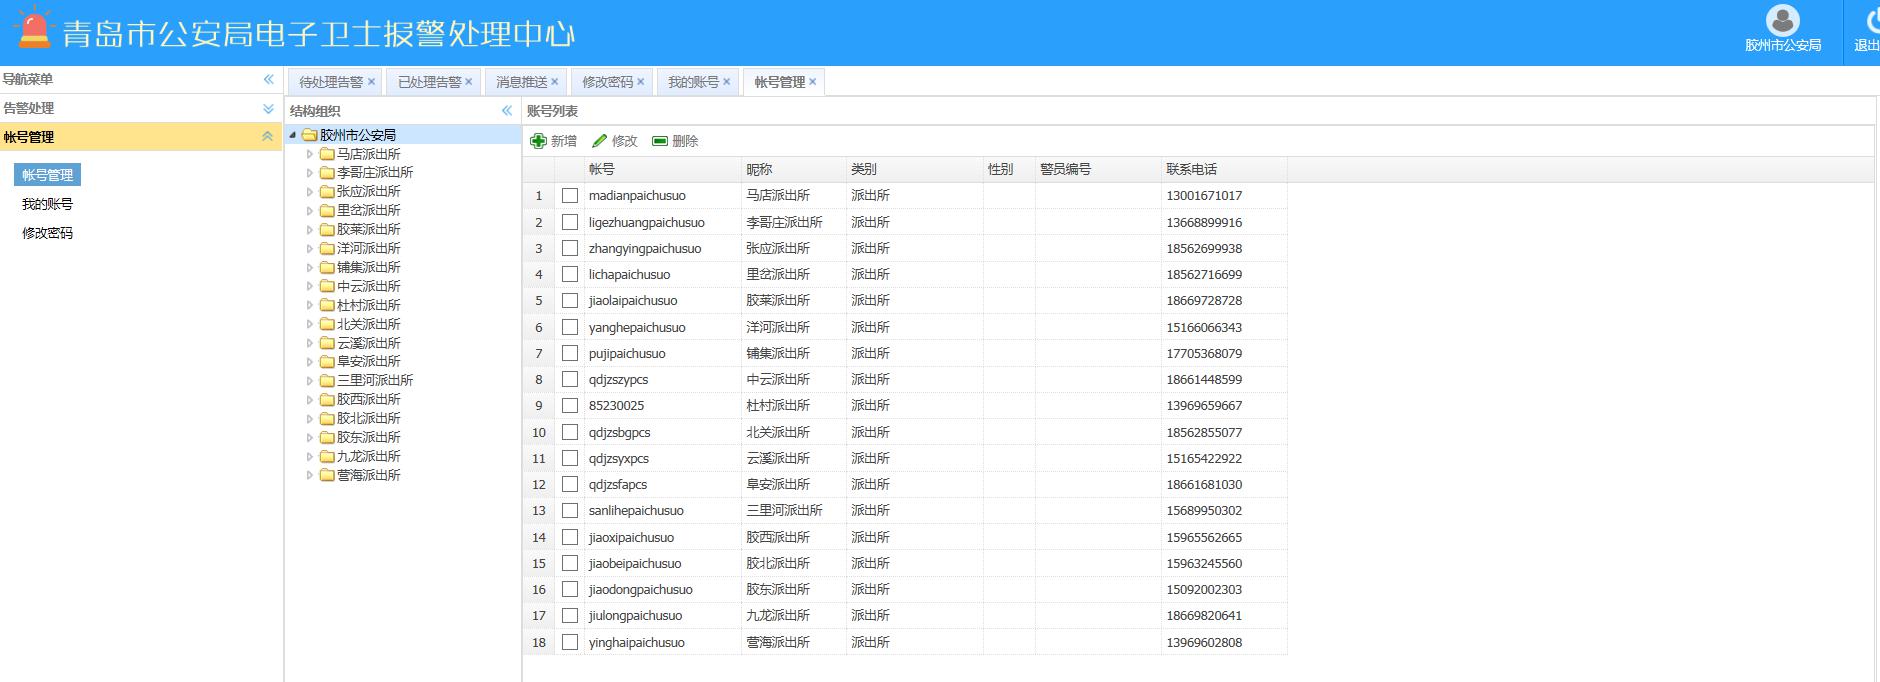Click the green 新增 plus icon
The height and width of the screenshot is (682, 1880).
point(538,141)
